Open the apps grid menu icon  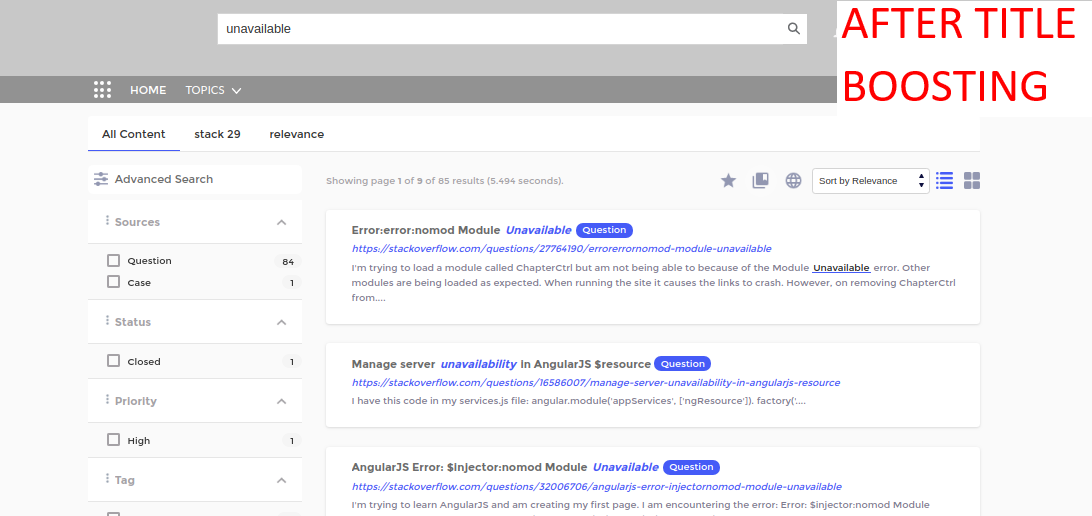click(102, 90)
